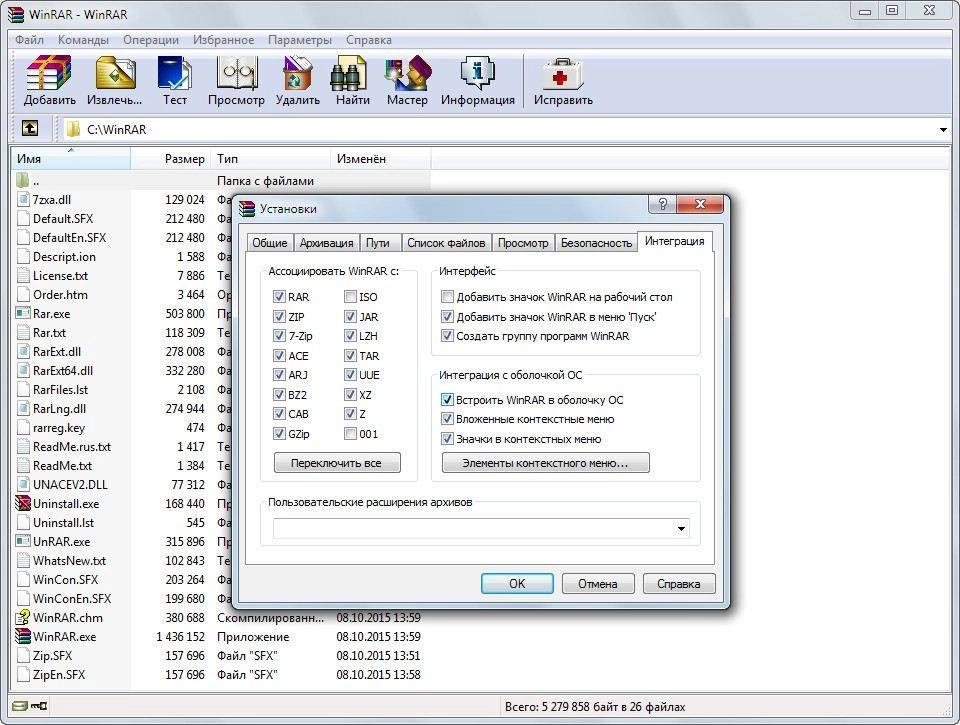Open the Файл menu
Image resolution: width=960 pixels, height=725 pixels.
point(29,40)
